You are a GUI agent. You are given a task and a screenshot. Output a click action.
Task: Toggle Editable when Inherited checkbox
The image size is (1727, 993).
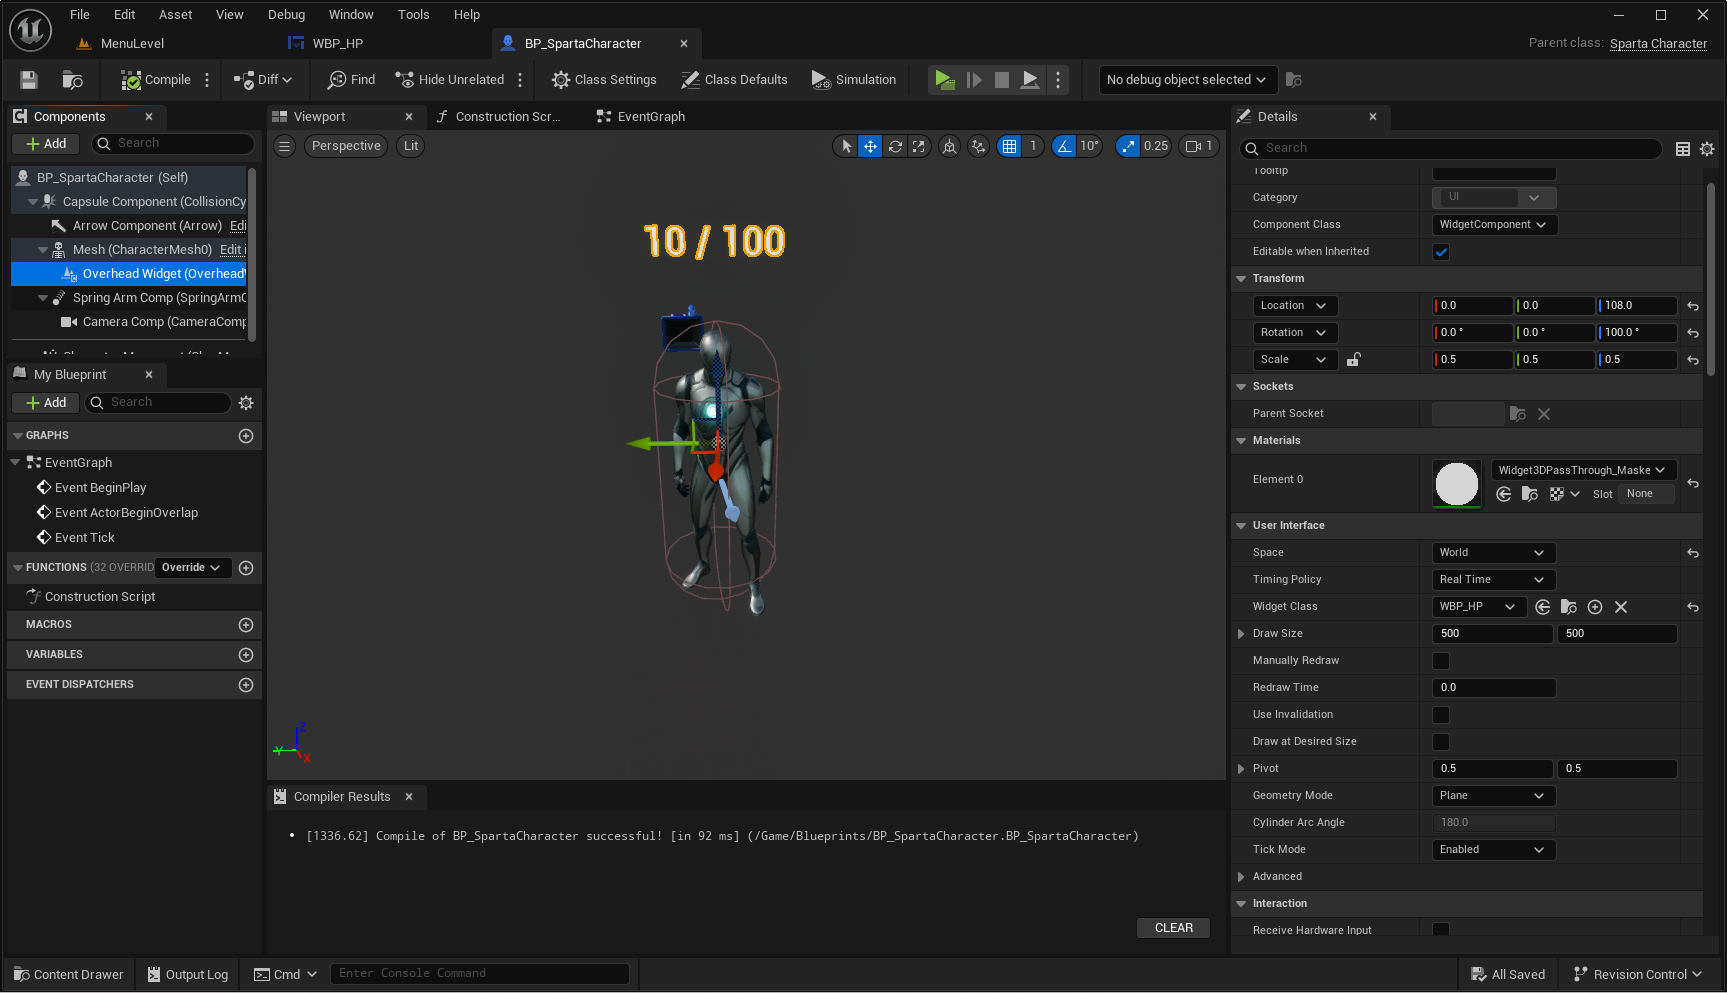(x=1441, y=252)
